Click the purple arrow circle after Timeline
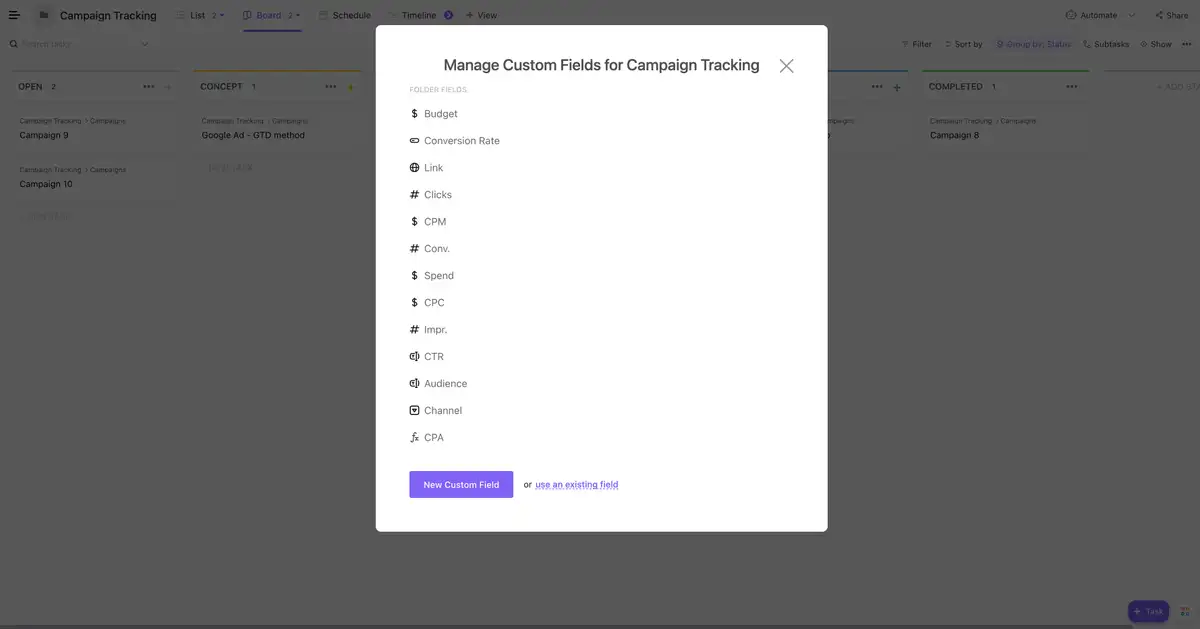Screen dimensions: 1200x629 click(448, 15)
